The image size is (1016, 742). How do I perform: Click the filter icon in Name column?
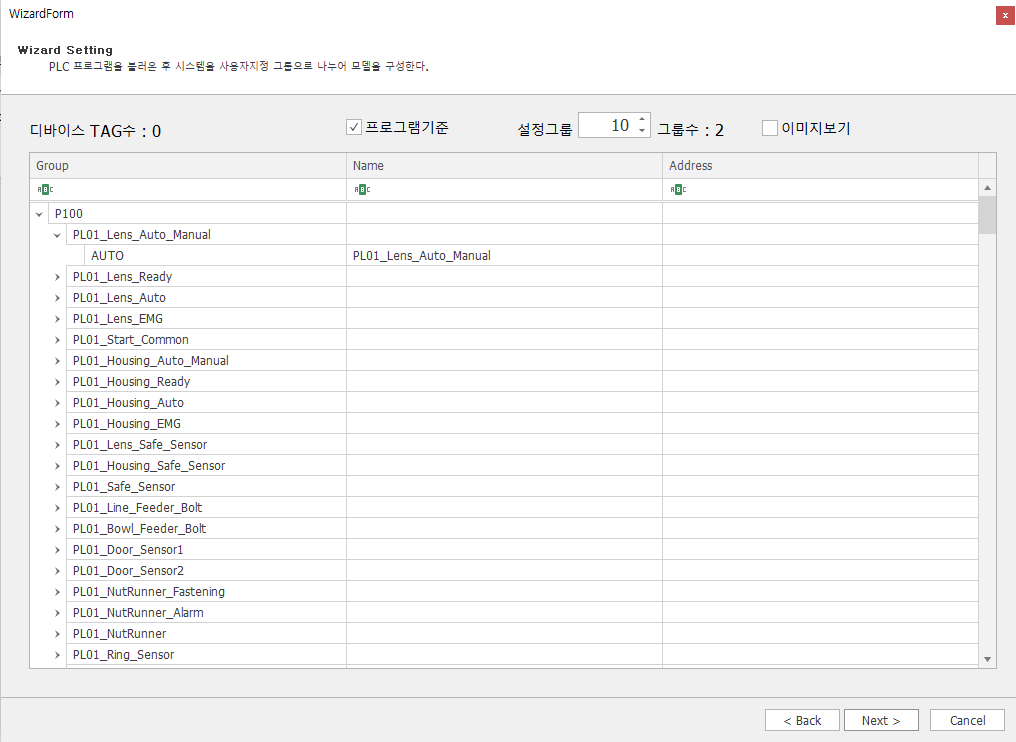[359, 189]
